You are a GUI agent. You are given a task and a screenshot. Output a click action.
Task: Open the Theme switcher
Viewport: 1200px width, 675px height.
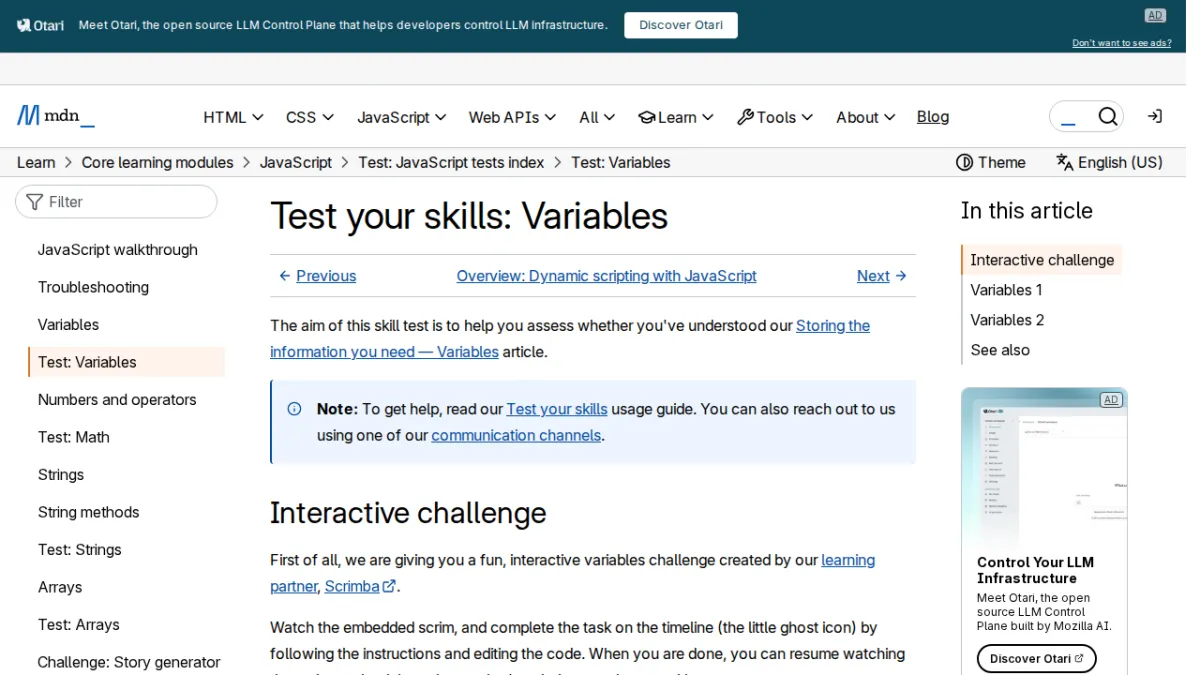click(991, 162)
